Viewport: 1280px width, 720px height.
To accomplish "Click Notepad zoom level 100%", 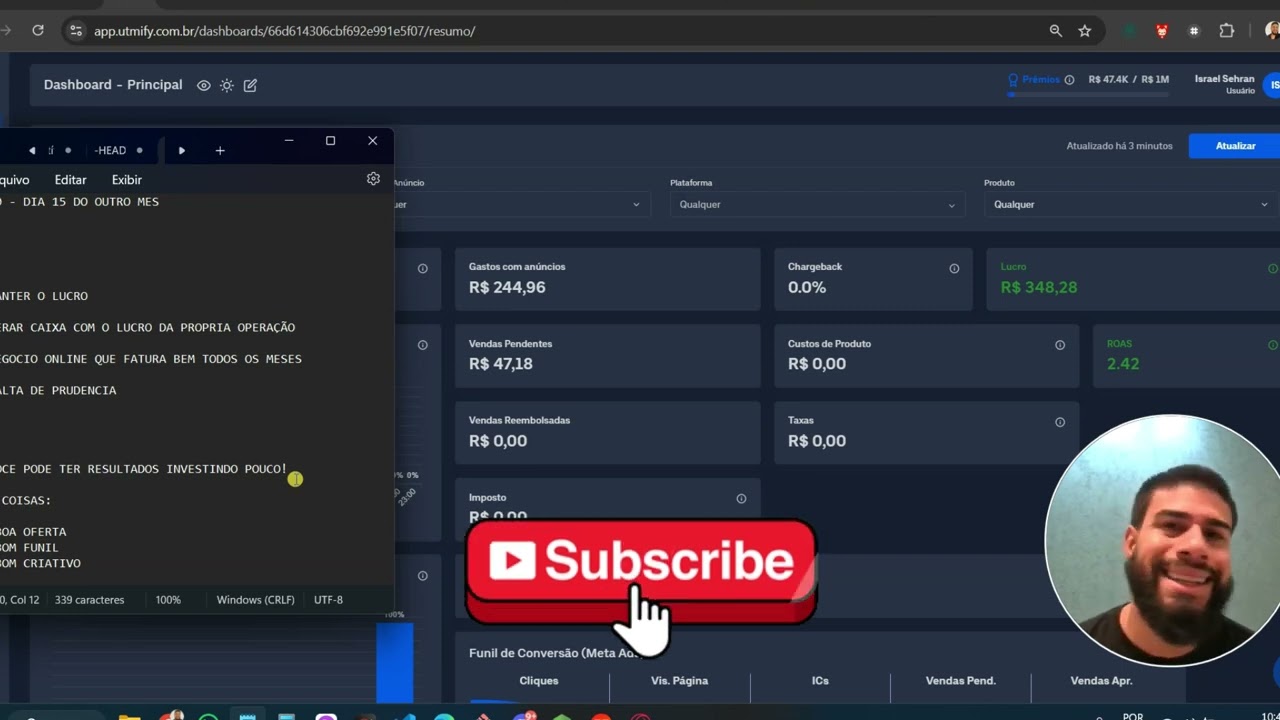I will [x=168, y=600].
